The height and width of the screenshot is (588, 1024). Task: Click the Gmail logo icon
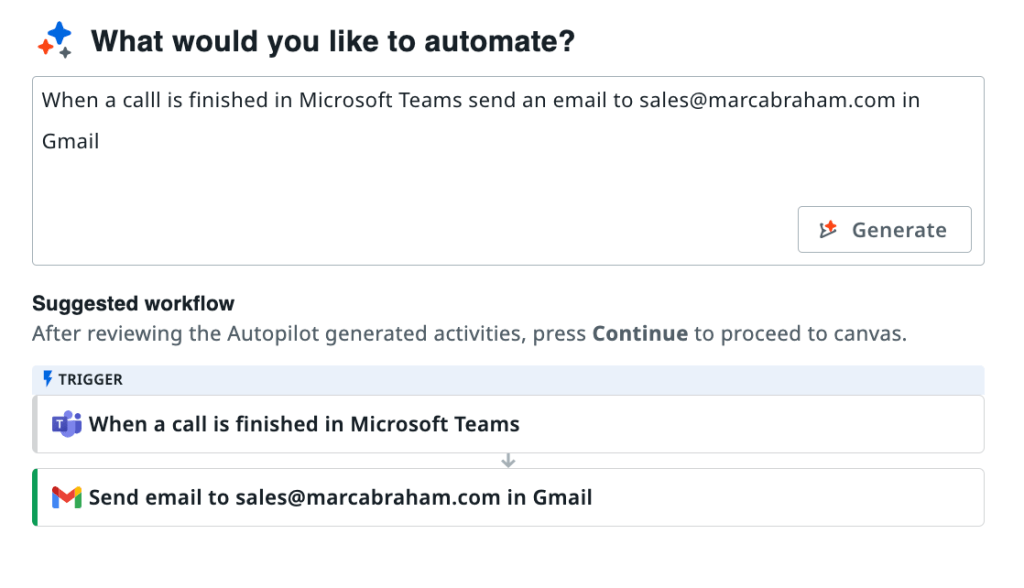pos(67,497)
